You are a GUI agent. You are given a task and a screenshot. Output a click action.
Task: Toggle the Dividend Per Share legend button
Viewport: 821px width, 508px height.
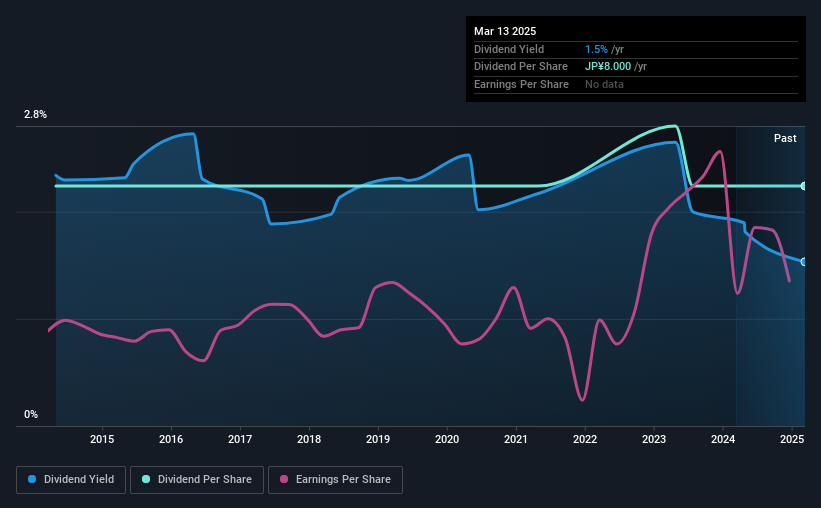point(197,480)
